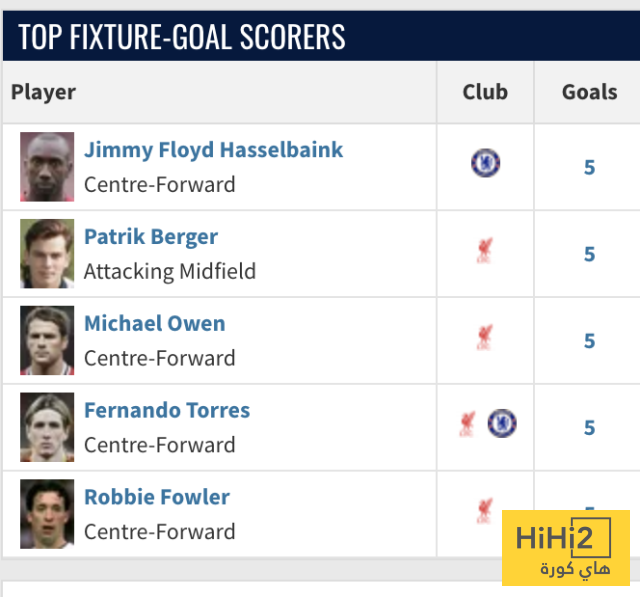Open Fernando Torres's profile photo
Screen dimensions: 640x597
(47, 428)
